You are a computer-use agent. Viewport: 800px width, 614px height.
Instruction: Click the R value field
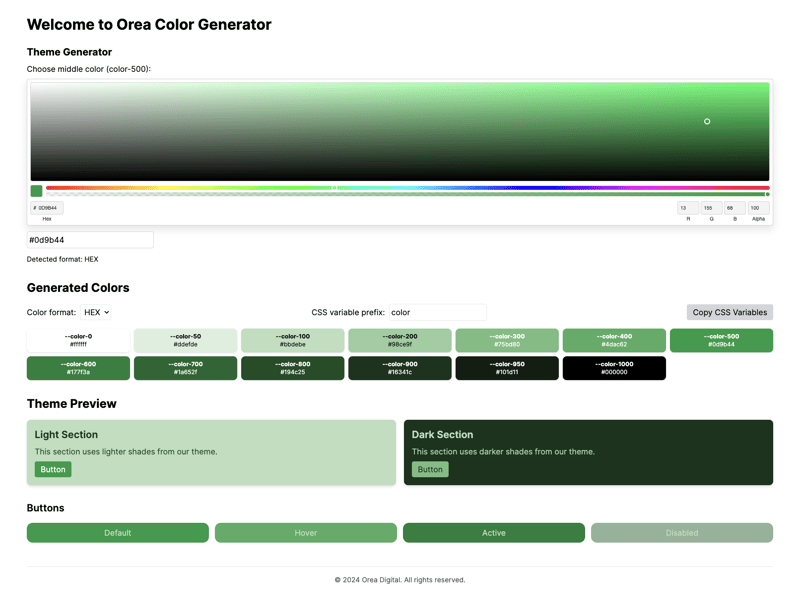coord(688,208)
